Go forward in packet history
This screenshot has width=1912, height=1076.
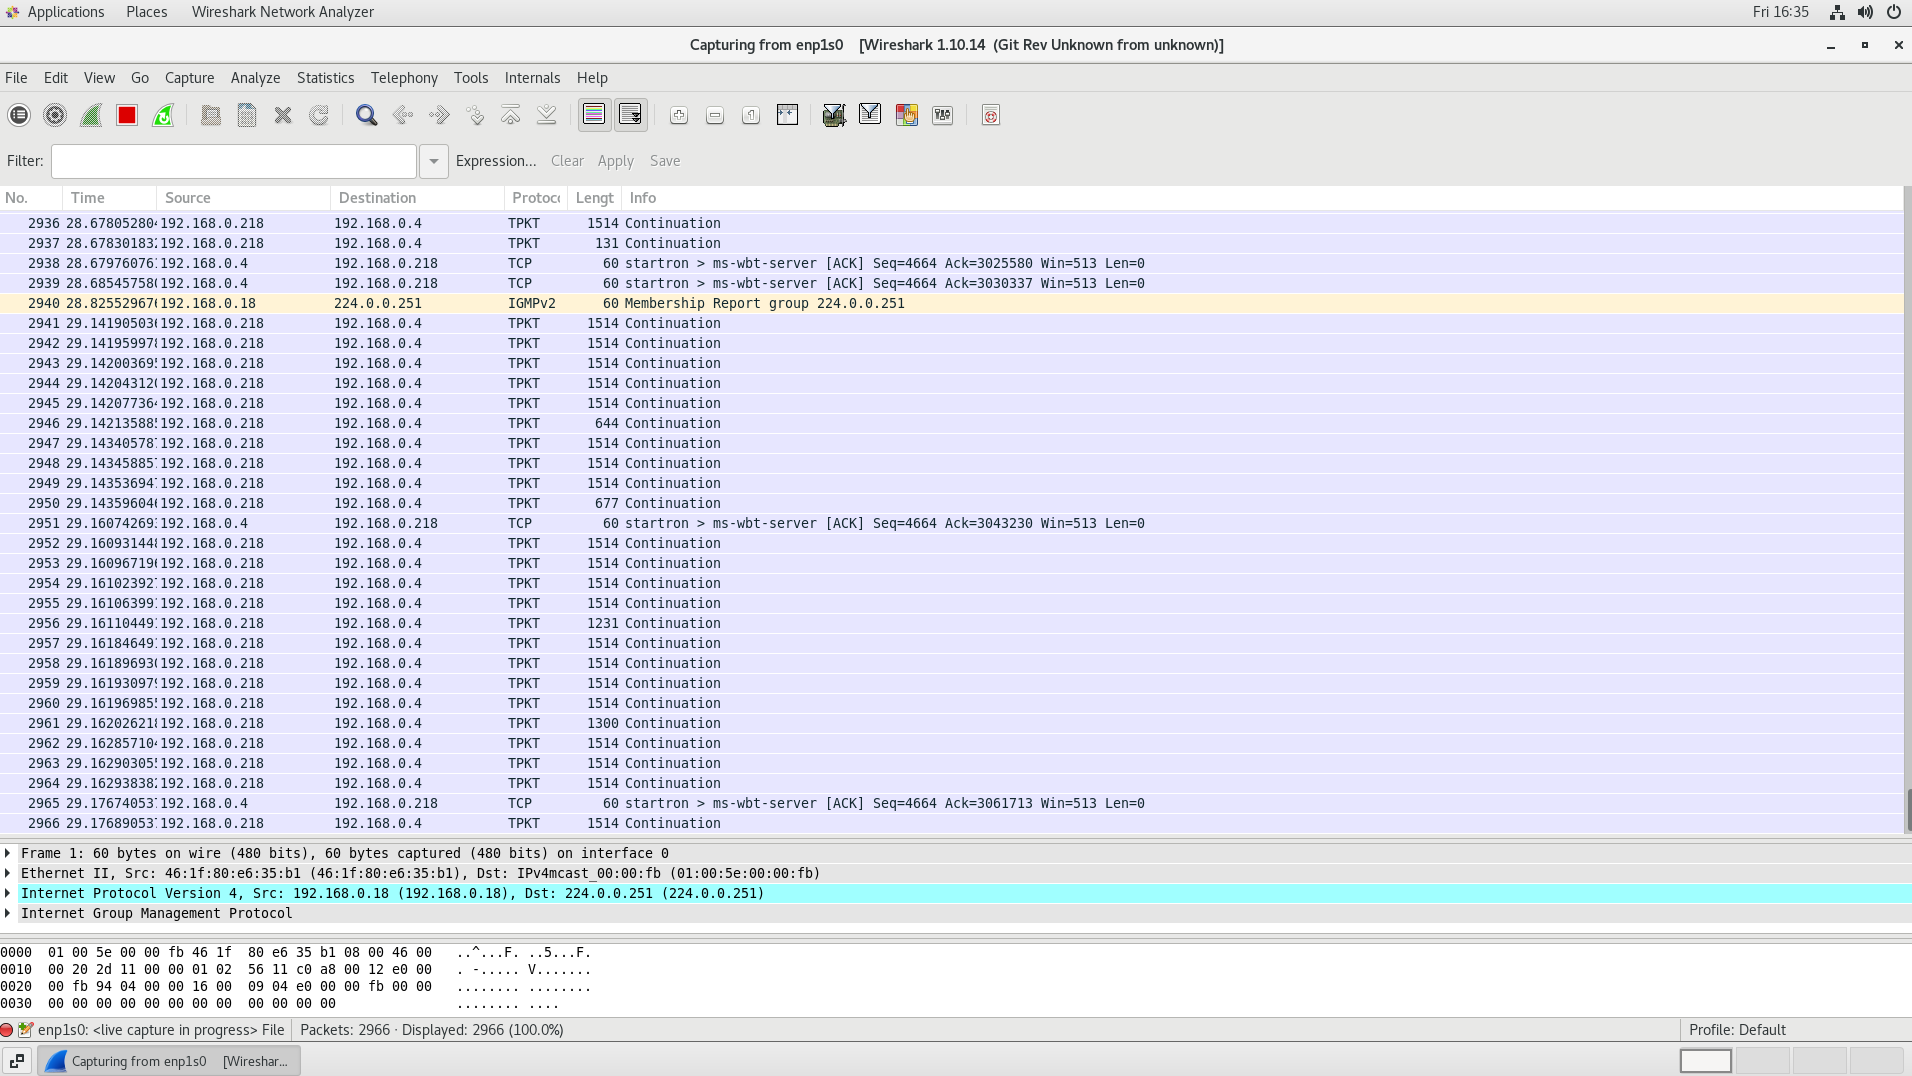439,115
